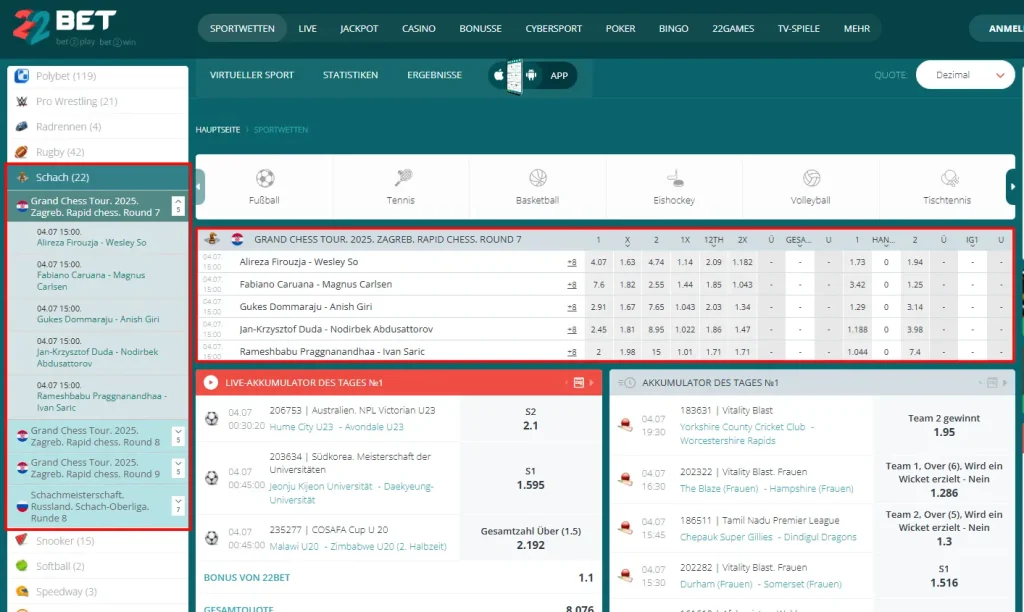Select odds 15 for Praggnanandhaa - Ivan Saric
The width and height of the screenshot is (1024, 612).
point(656,352)
